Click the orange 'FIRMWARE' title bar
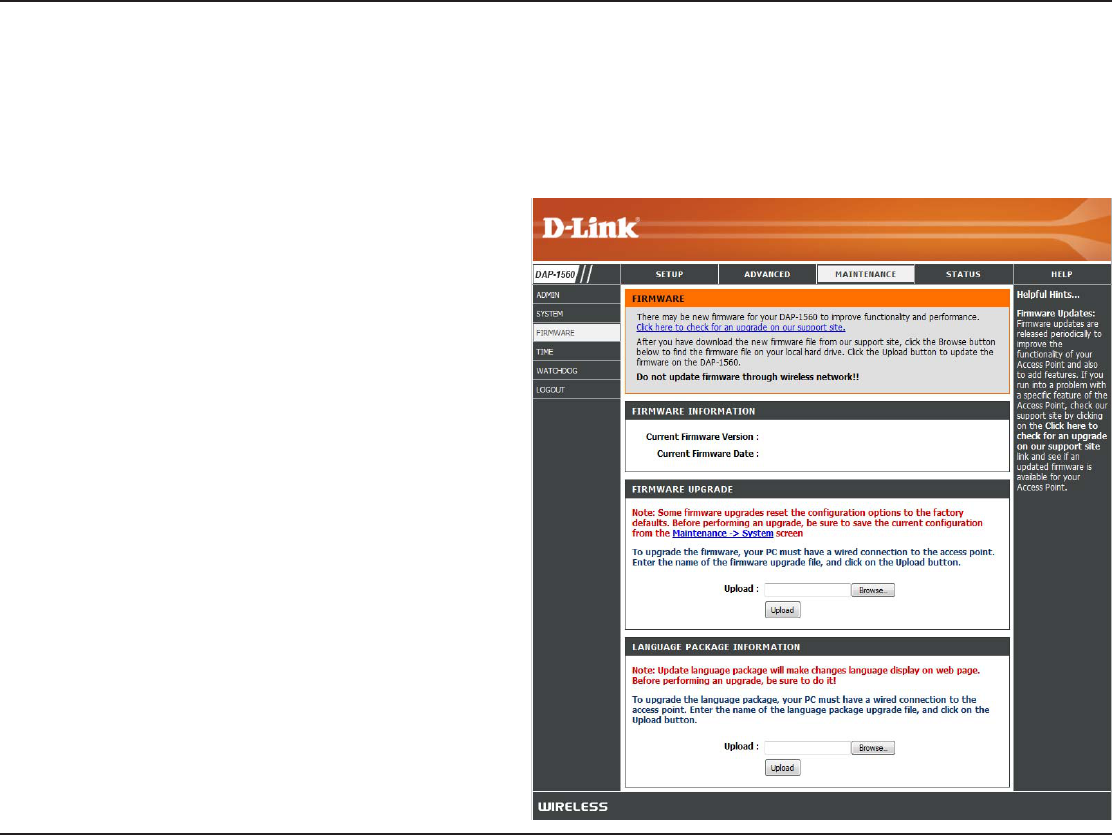Image resolution: width=1112 pixels, height=835 pixels. (817, 299)
